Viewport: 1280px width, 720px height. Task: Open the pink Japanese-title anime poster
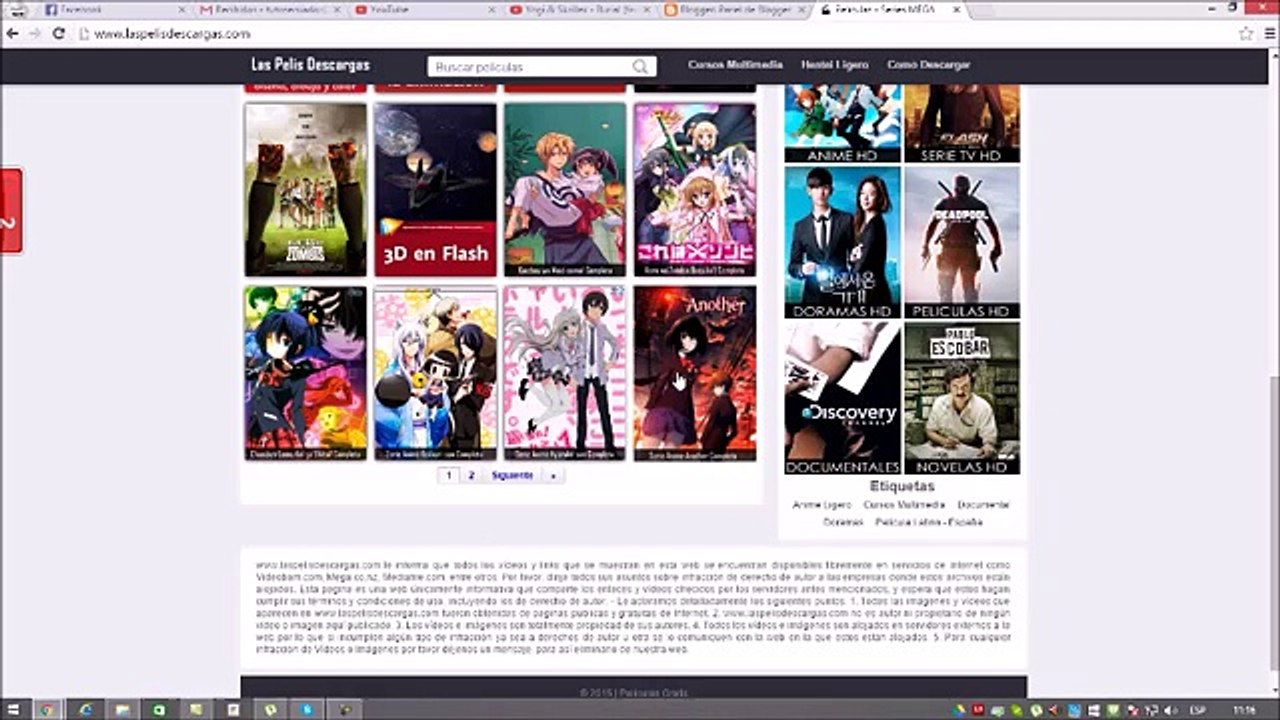pos(695,190)
